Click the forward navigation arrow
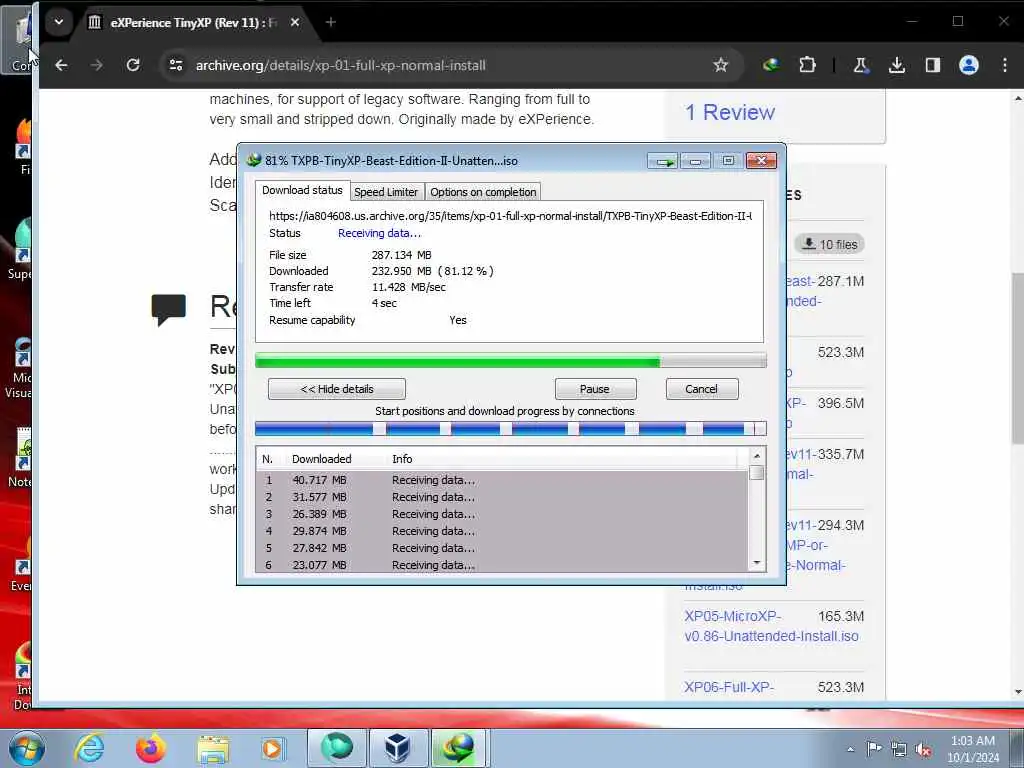1024x768 pixels. [x=97, y=65]
